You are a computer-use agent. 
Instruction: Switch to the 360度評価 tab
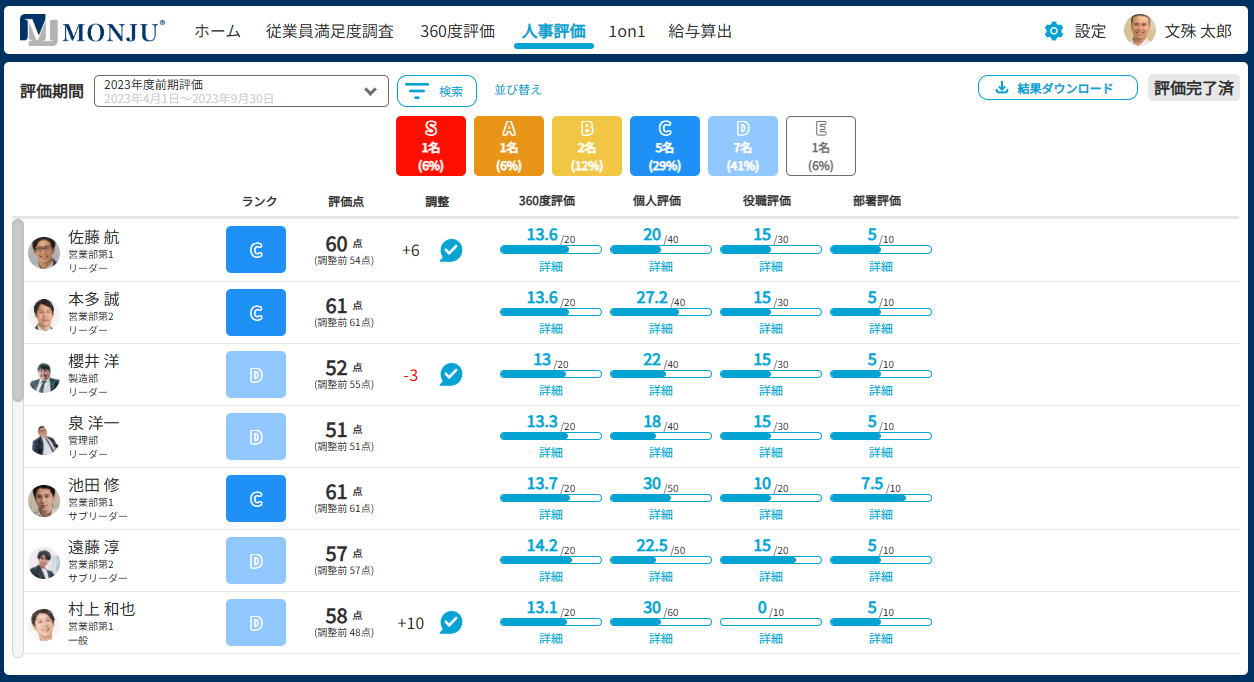(x=457, y=31)
